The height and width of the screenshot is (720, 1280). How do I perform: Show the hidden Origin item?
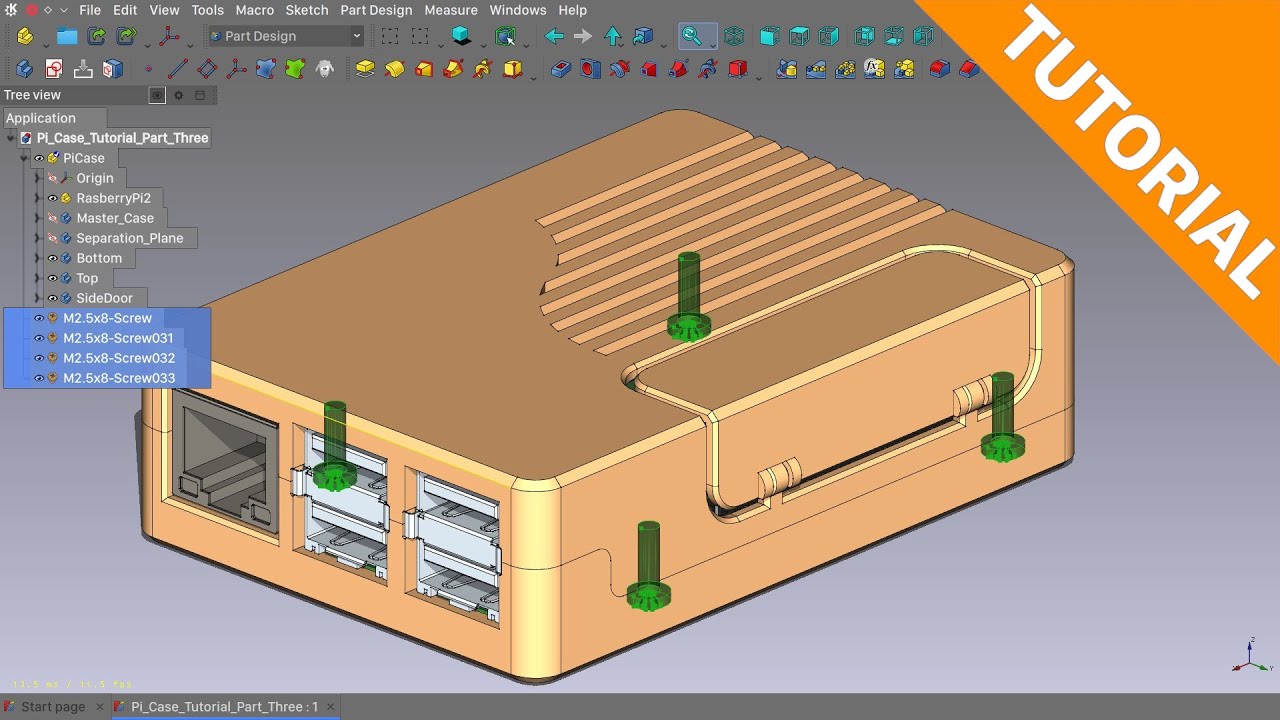pos(53,178)
